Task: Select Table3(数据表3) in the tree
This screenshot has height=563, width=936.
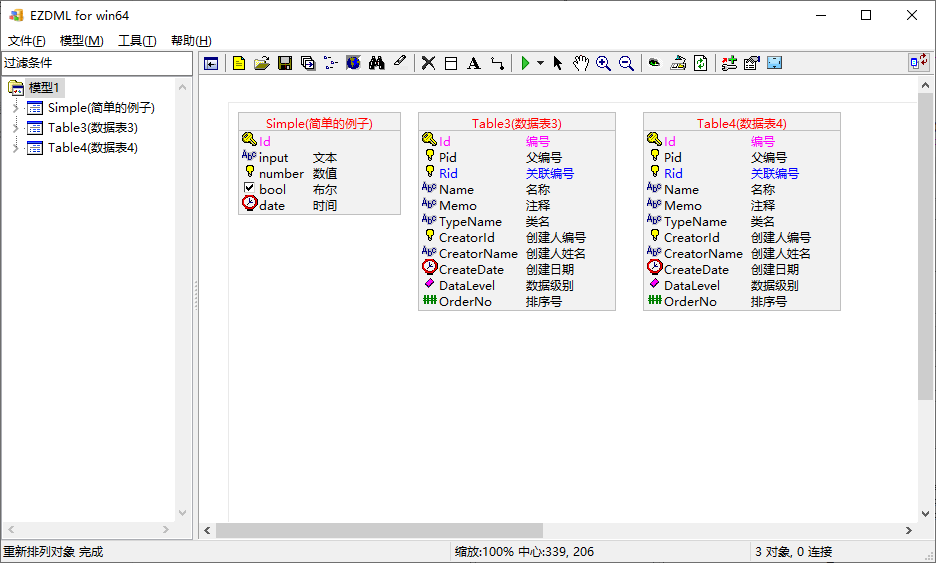Action: [93, 128]
